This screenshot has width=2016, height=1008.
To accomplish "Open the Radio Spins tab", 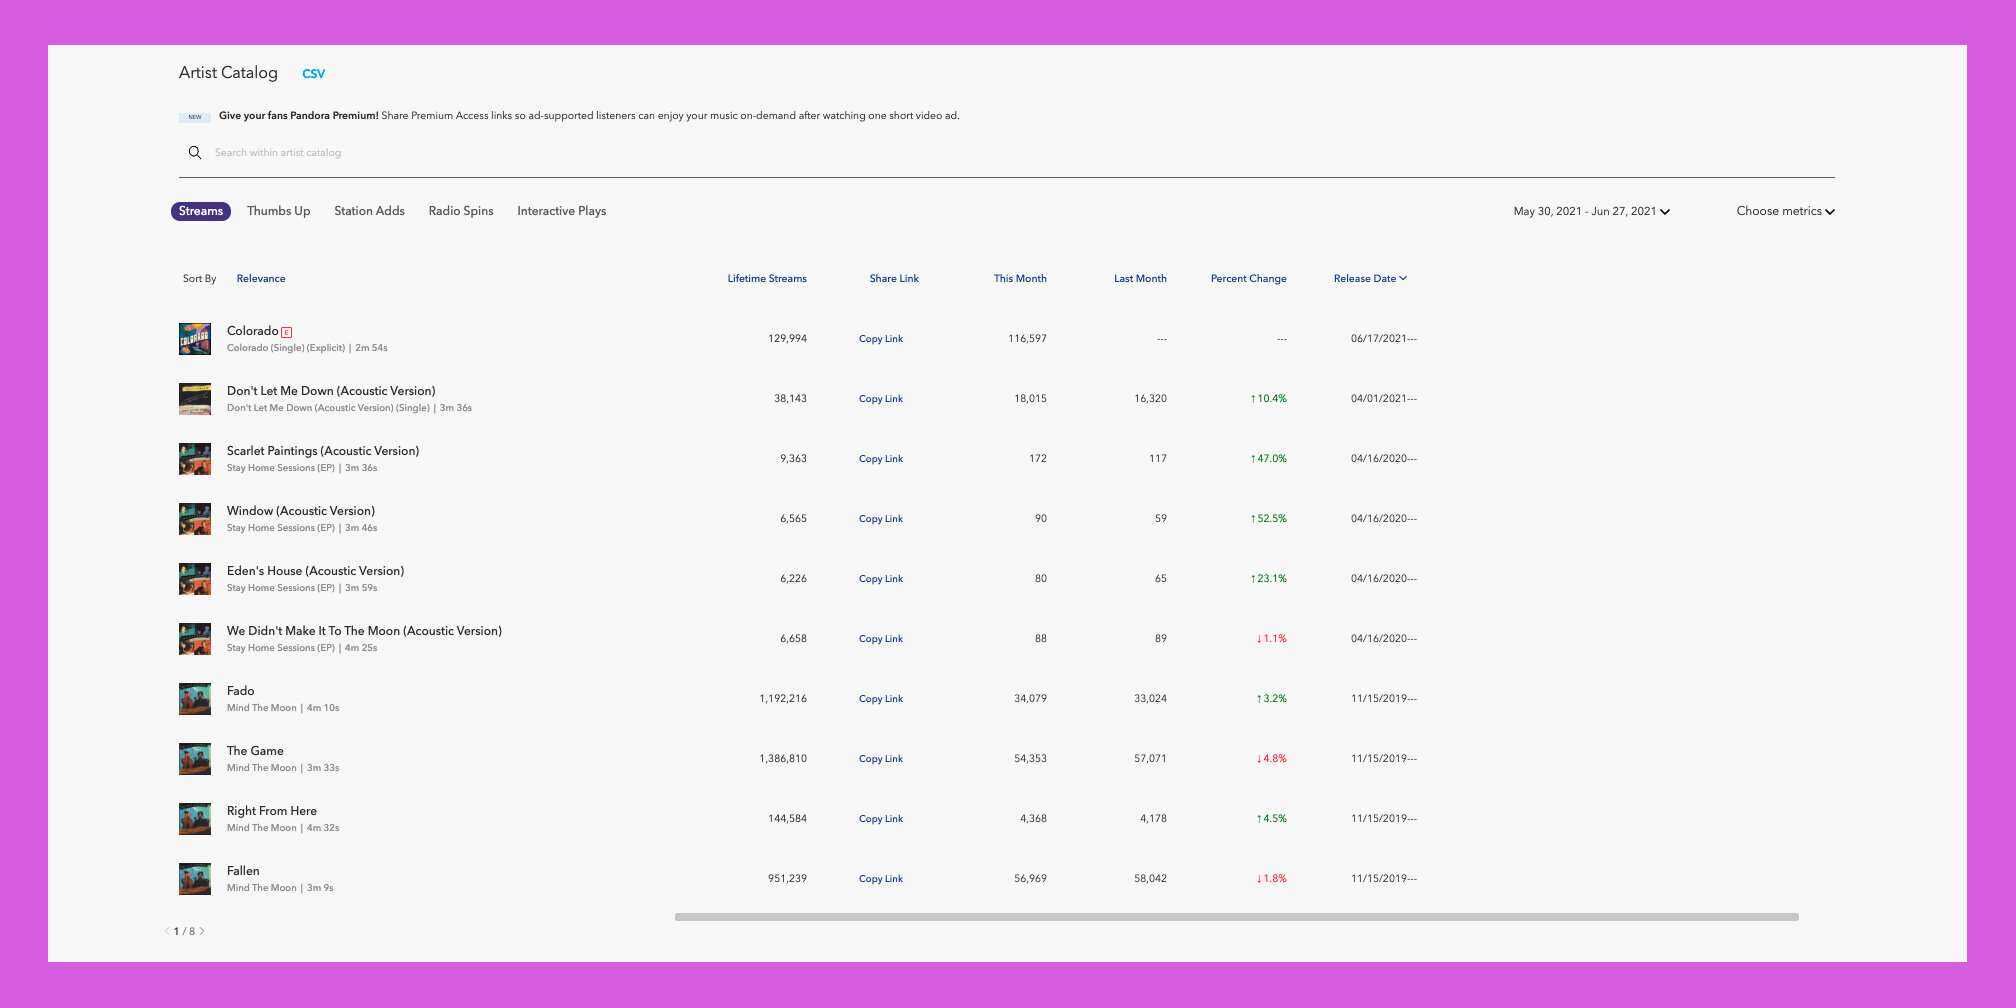I will (460, 211).
